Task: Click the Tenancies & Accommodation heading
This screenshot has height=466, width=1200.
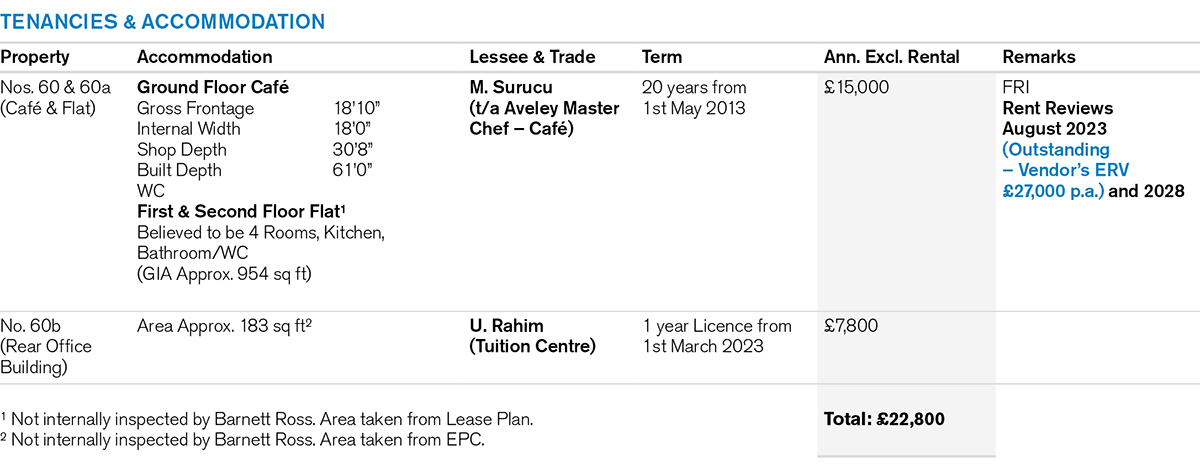Action: [163, 21]
